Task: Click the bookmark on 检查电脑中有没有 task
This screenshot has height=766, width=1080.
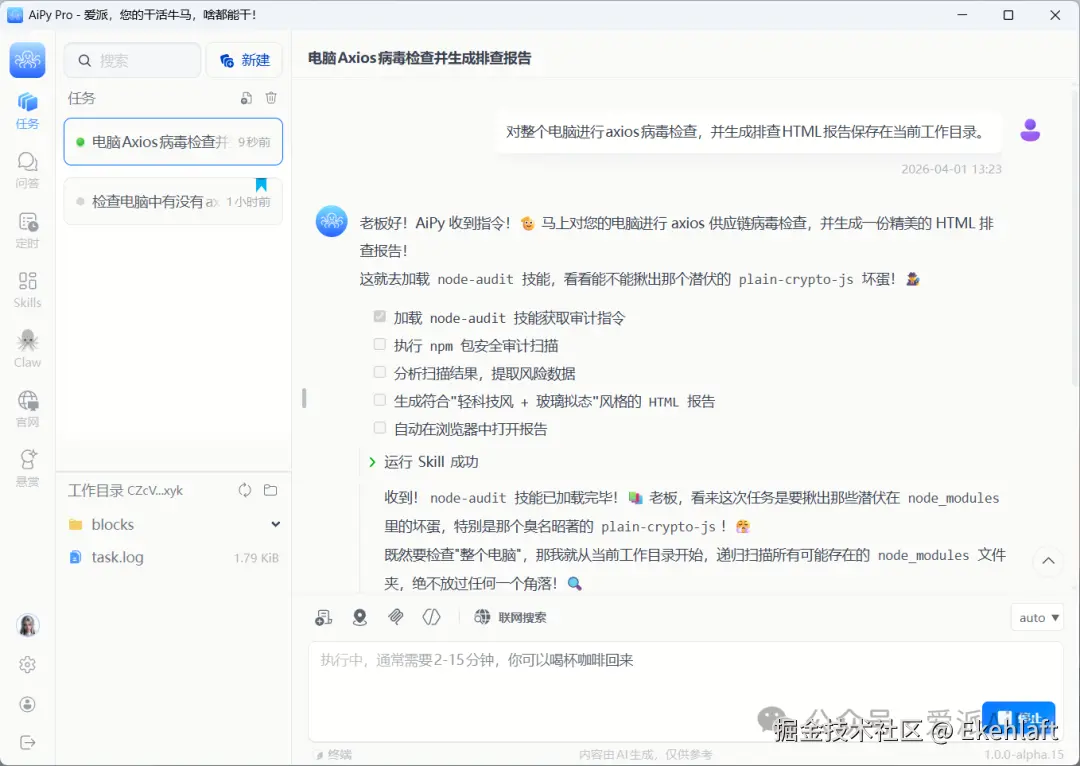Action: point(261,185)
